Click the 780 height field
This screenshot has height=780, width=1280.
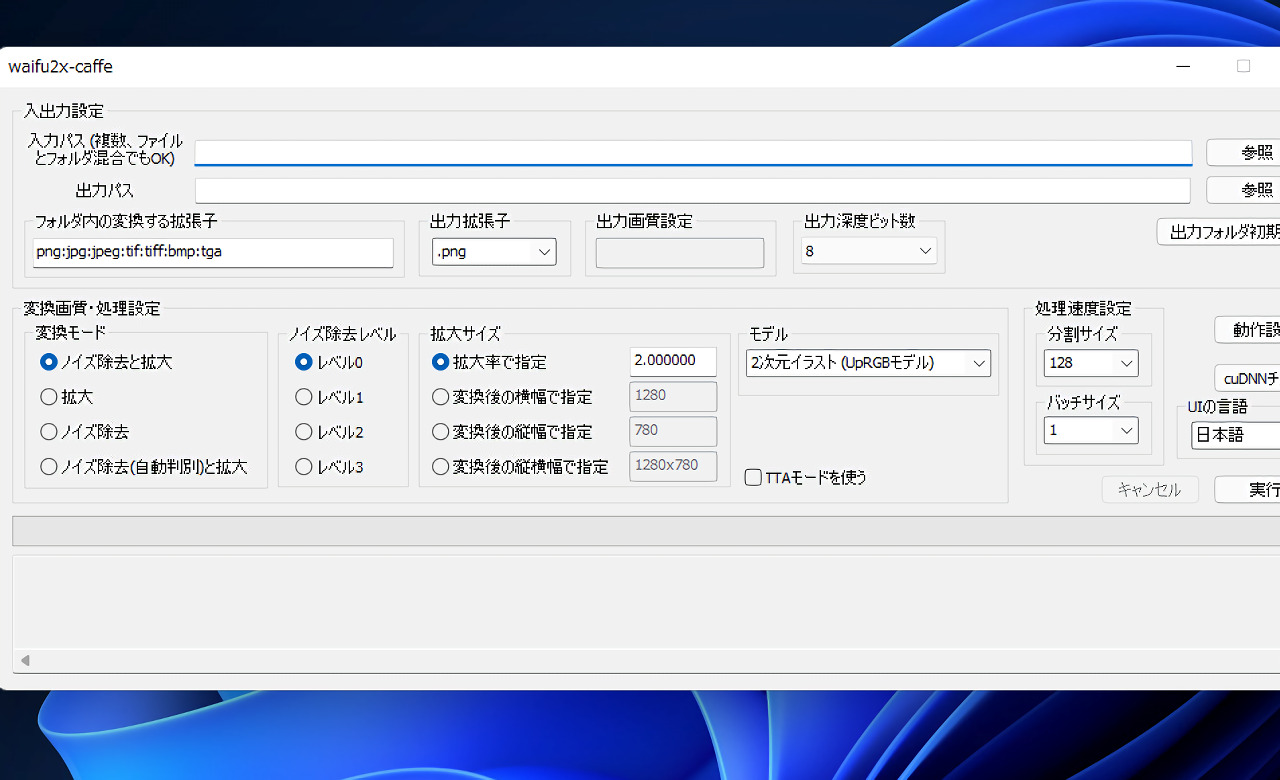coord(673,431)
